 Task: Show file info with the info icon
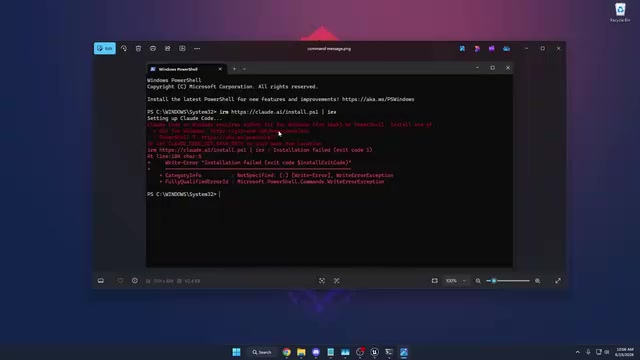pyautogui.click(x=135, y=281)
